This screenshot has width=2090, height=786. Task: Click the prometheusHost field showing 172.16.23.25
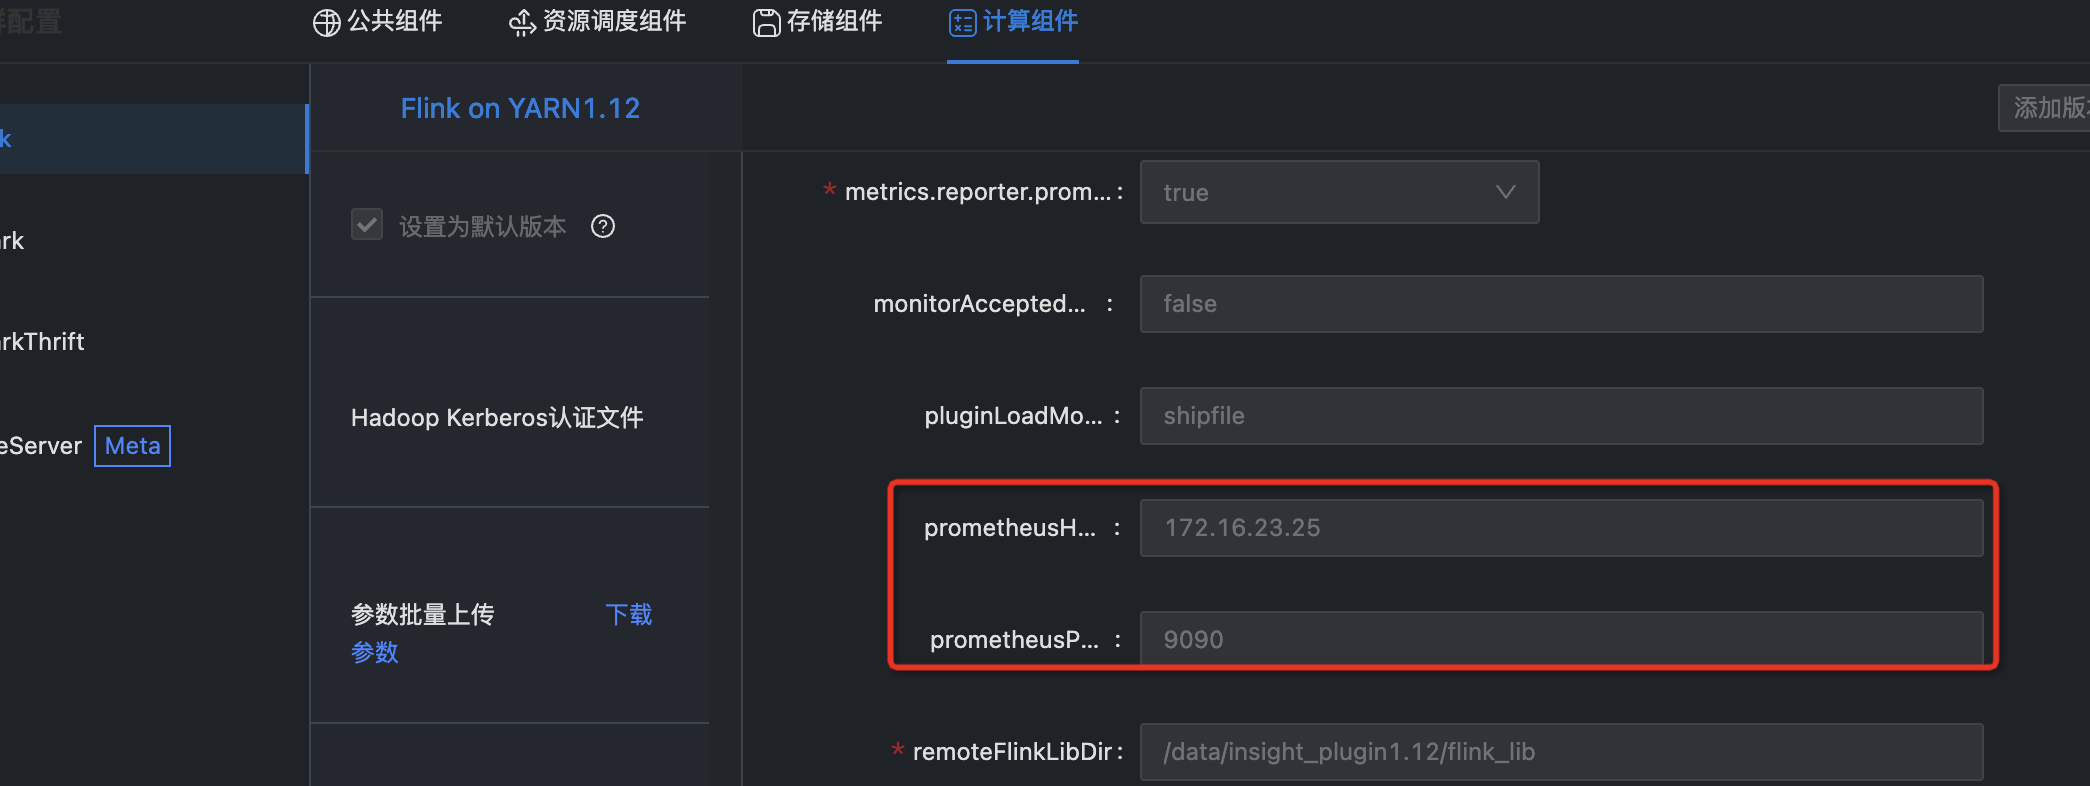click(x=1561, y=527)
